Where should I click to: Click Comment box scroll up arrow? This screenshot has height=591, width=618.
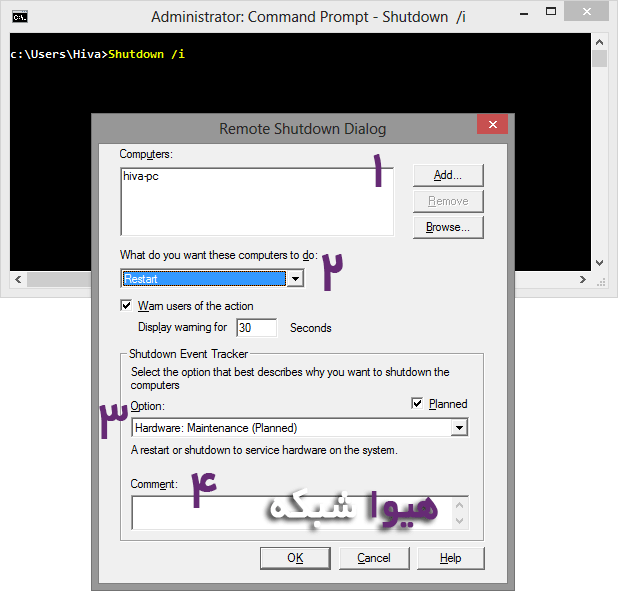tap(459, 504)
